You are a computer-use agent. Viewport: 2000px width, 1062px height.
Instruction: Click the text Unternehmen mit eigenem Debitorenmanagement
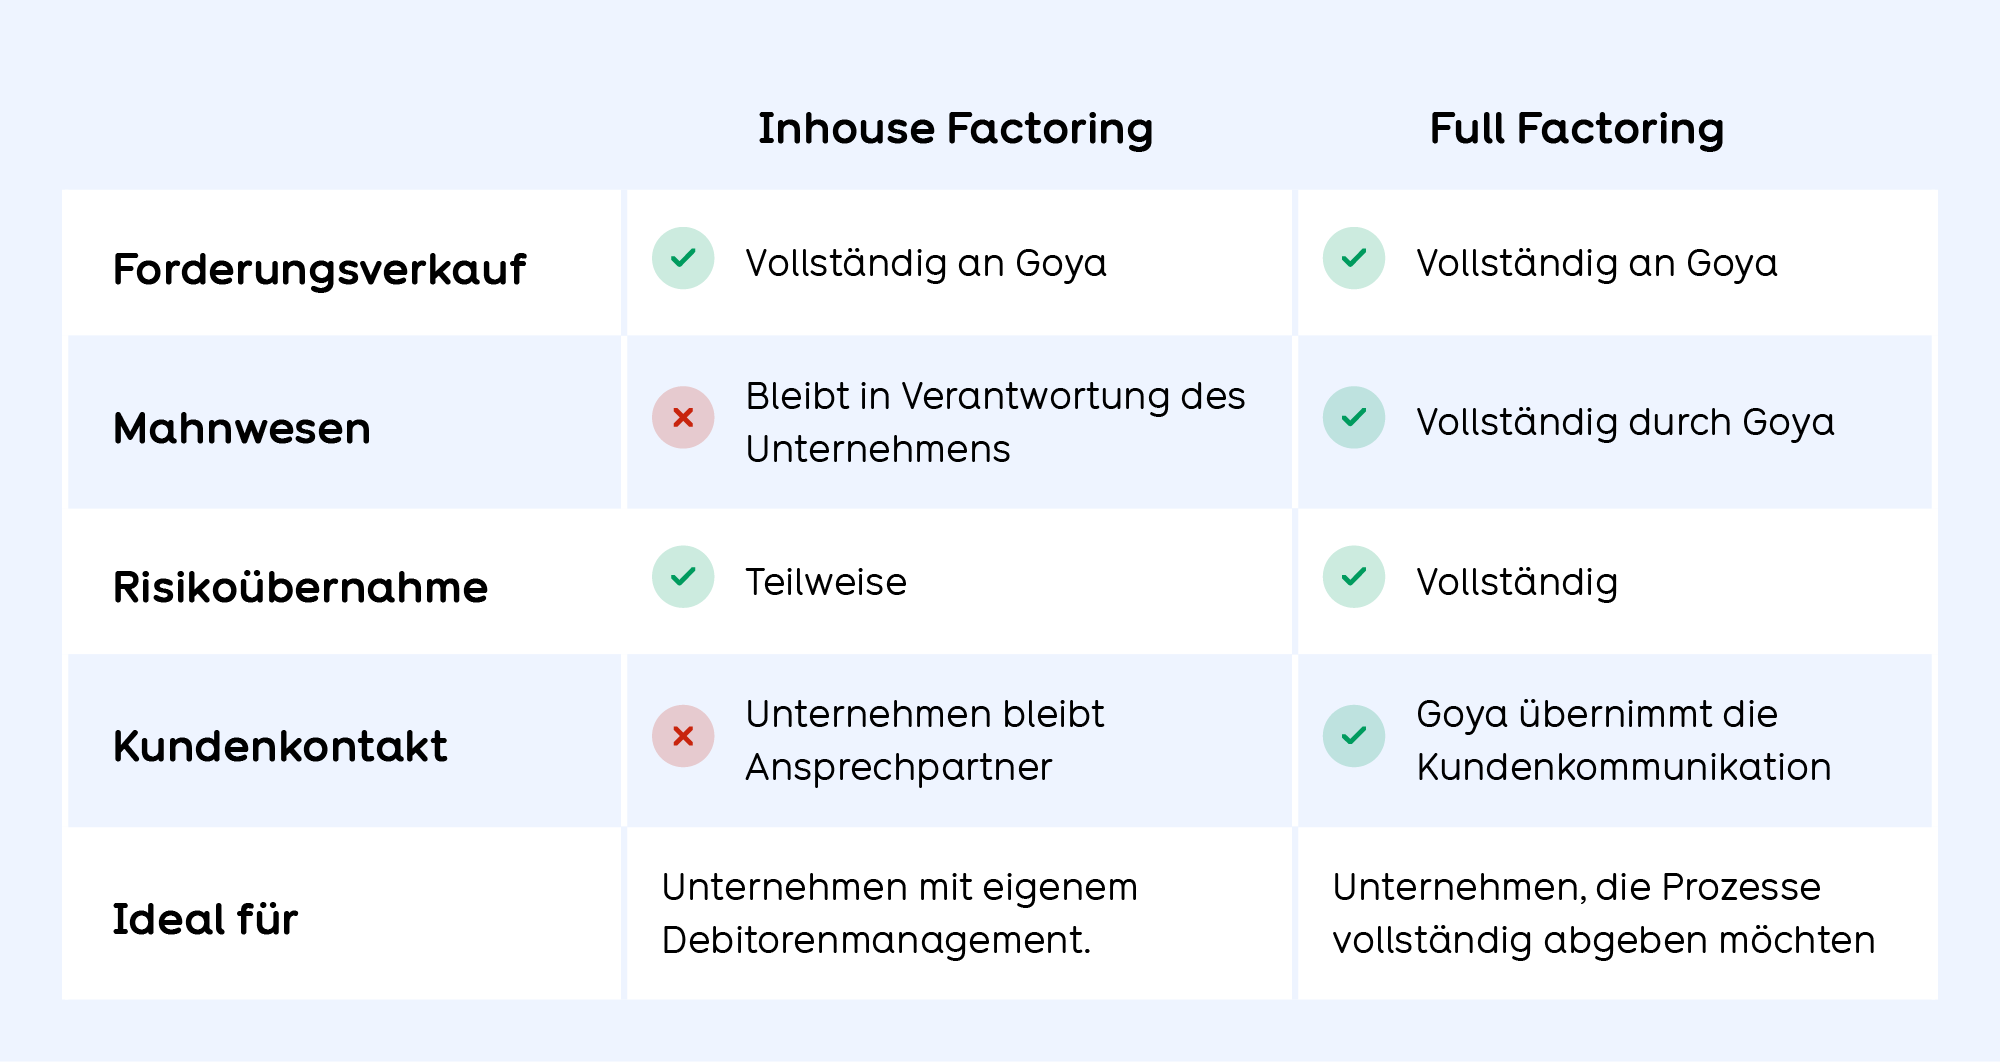point(899,913)
